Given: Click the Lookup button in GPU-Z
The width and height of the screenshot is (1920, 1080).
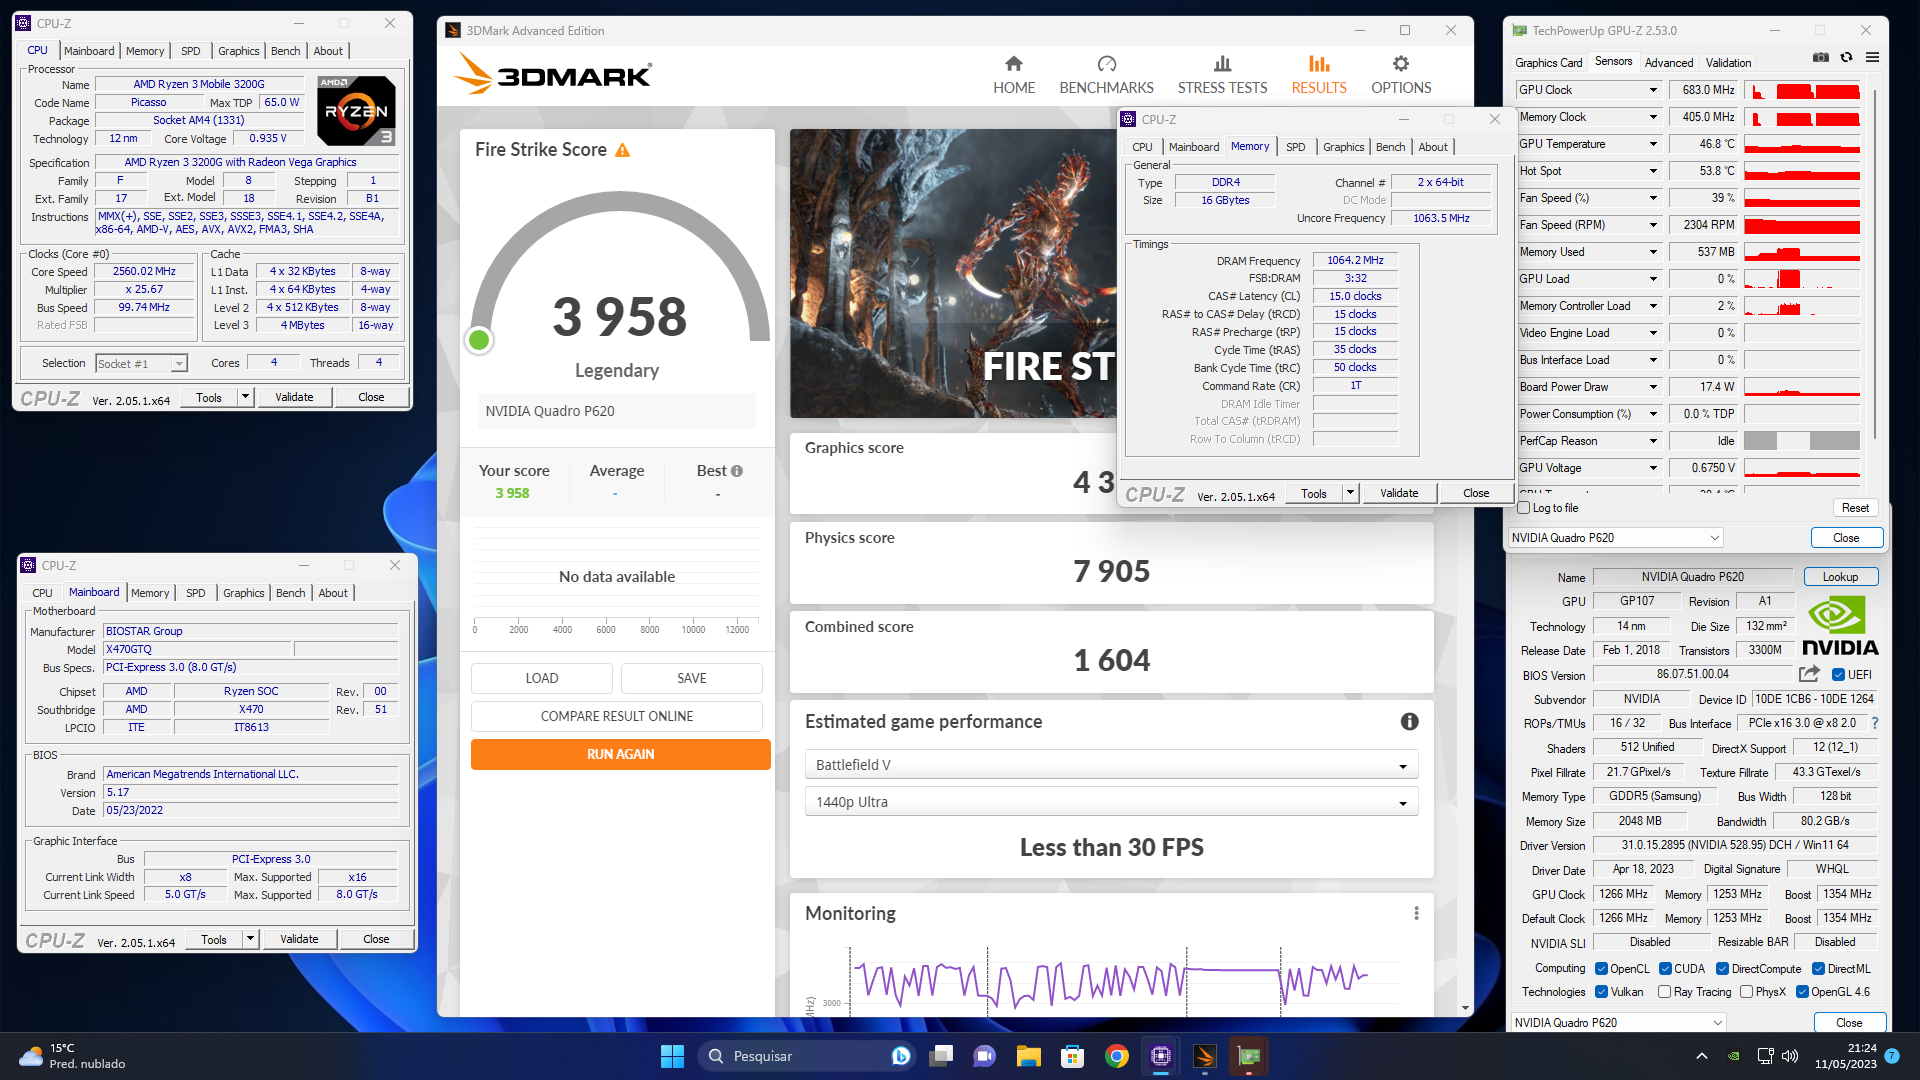Looking at the screenshot, I should coord(1840,577).
